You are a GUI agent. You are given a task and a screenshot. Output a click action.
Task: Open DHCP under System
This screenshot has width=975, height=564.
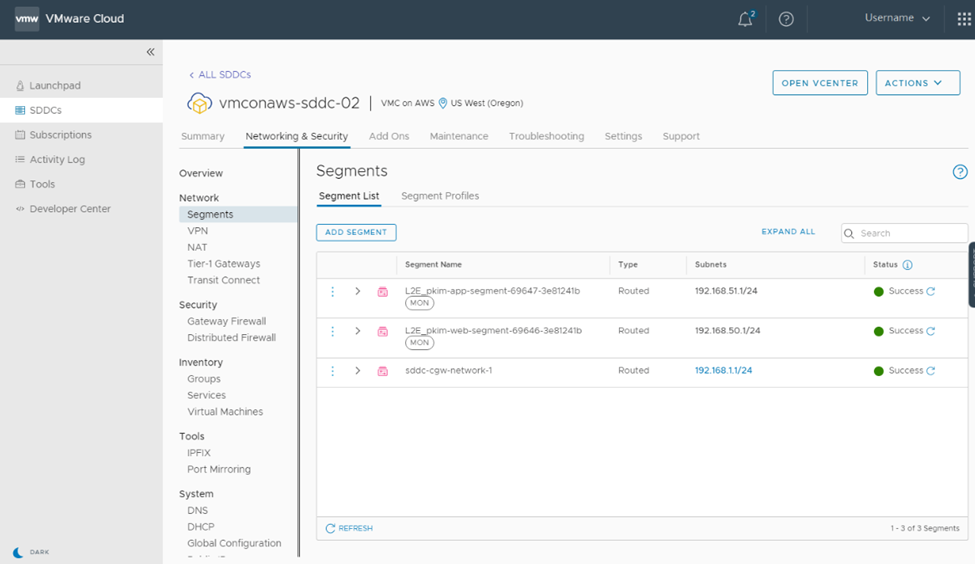point(201,527)
